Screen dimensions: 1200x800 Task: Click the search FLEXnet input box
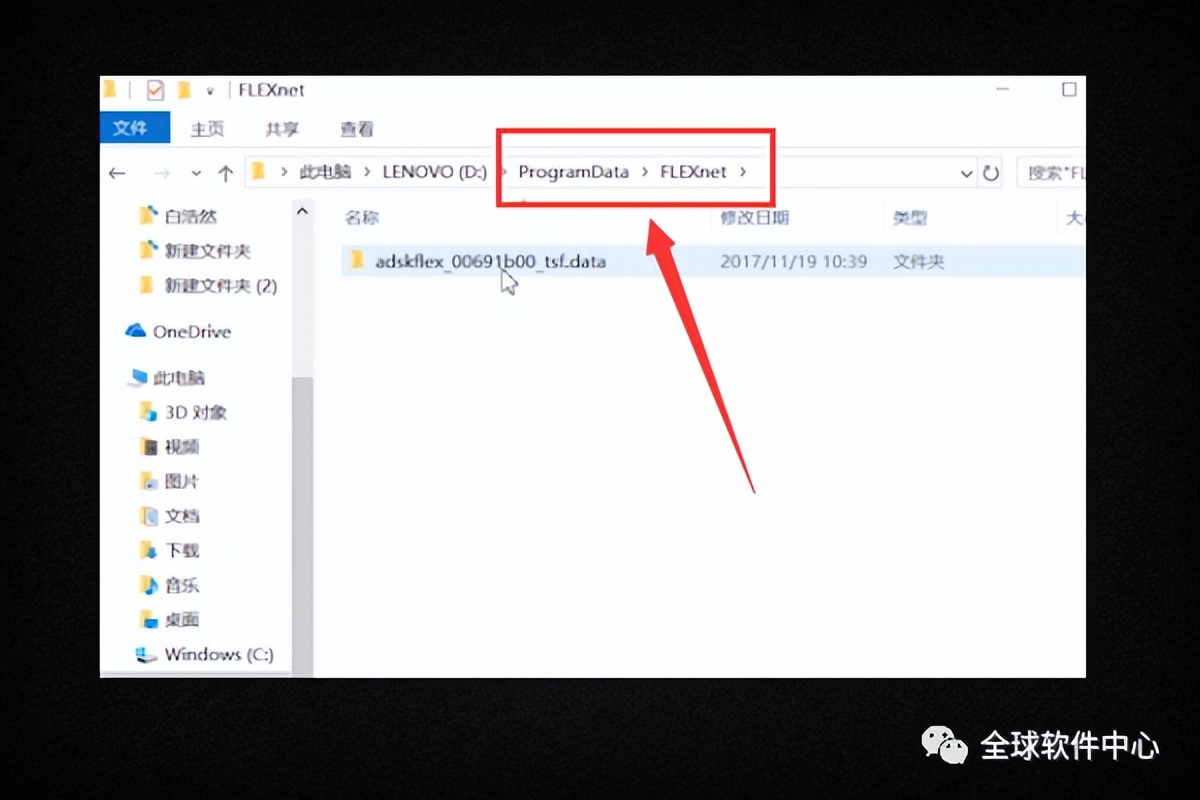(1052, 173)
